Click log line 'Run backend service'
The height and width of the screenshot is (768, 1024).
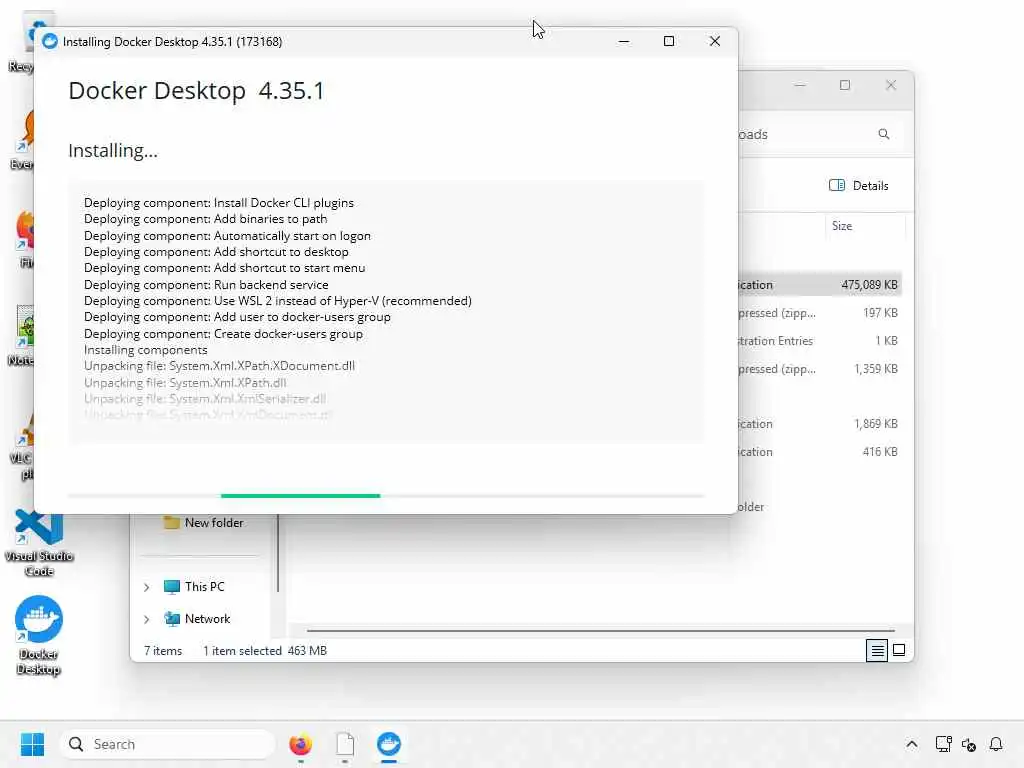click(206, 285)
